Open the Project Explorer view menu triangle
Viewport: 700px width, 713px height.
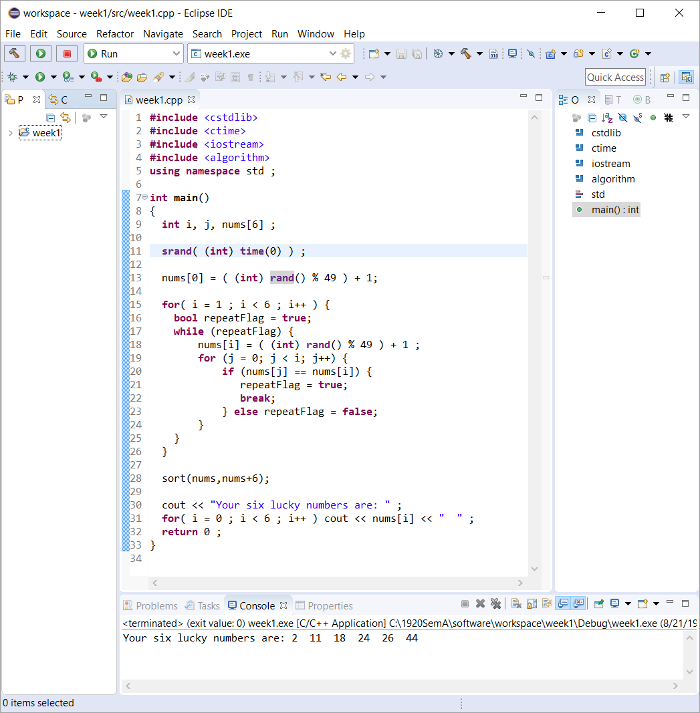104,117
